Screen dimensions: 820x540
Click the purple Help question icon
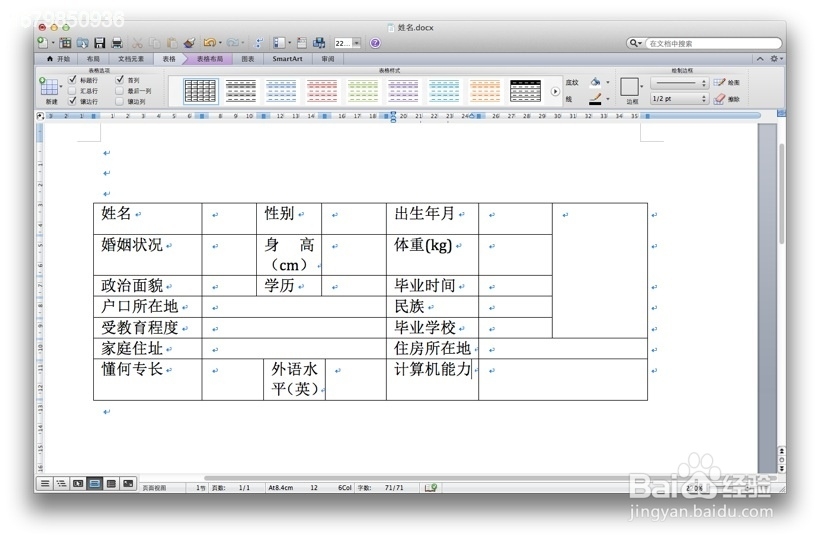point(375,43)
